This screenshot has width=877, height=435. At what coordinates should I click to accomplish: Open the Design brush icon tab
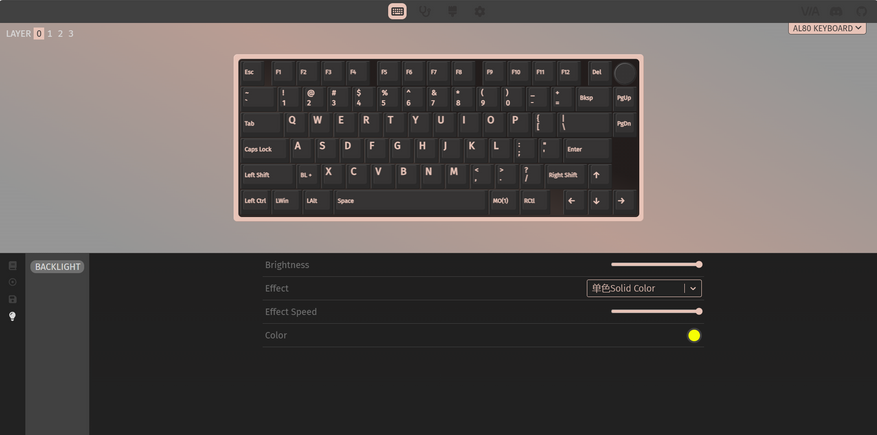point(452,11)
